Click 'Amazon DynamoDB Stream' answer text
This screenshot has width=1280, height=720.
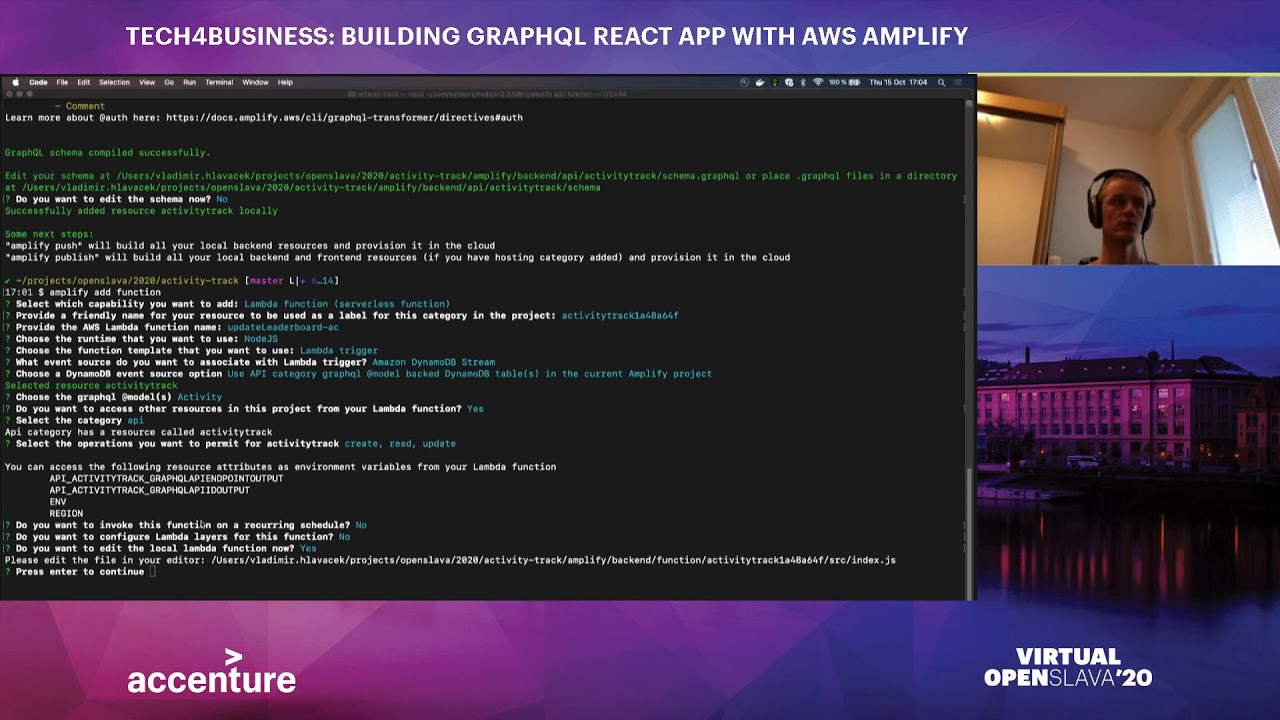click(433, 362)
